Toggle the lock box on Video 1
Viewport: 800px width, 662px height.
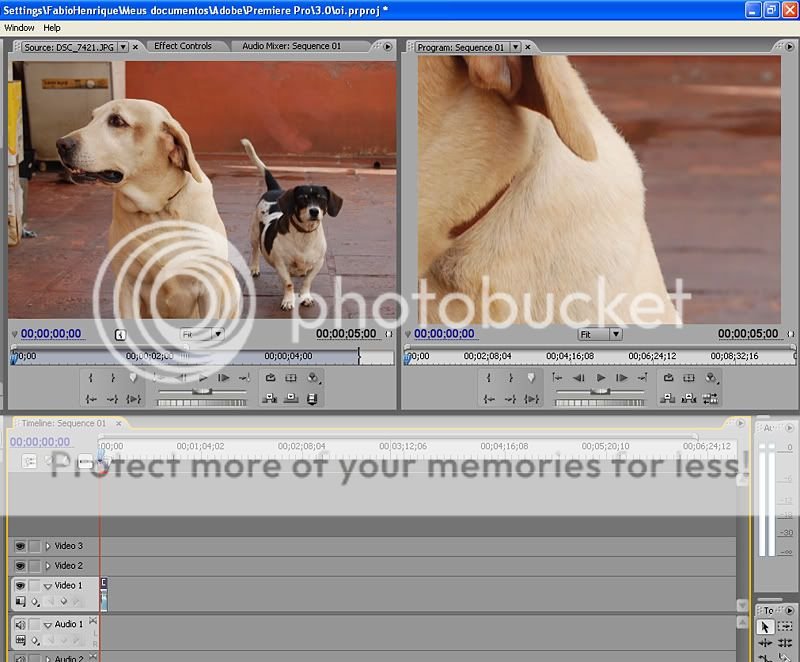click(x=35, y=586)
